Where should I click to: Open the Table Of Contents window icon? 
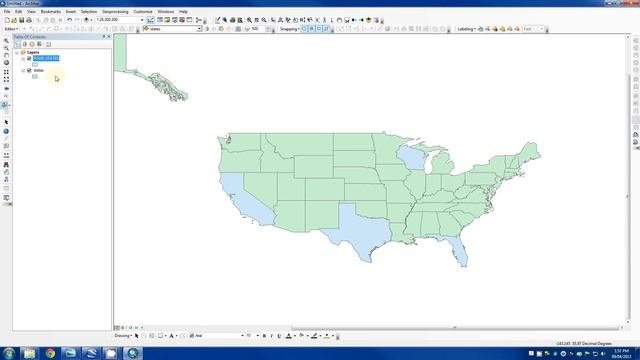(x=160, y=20)
